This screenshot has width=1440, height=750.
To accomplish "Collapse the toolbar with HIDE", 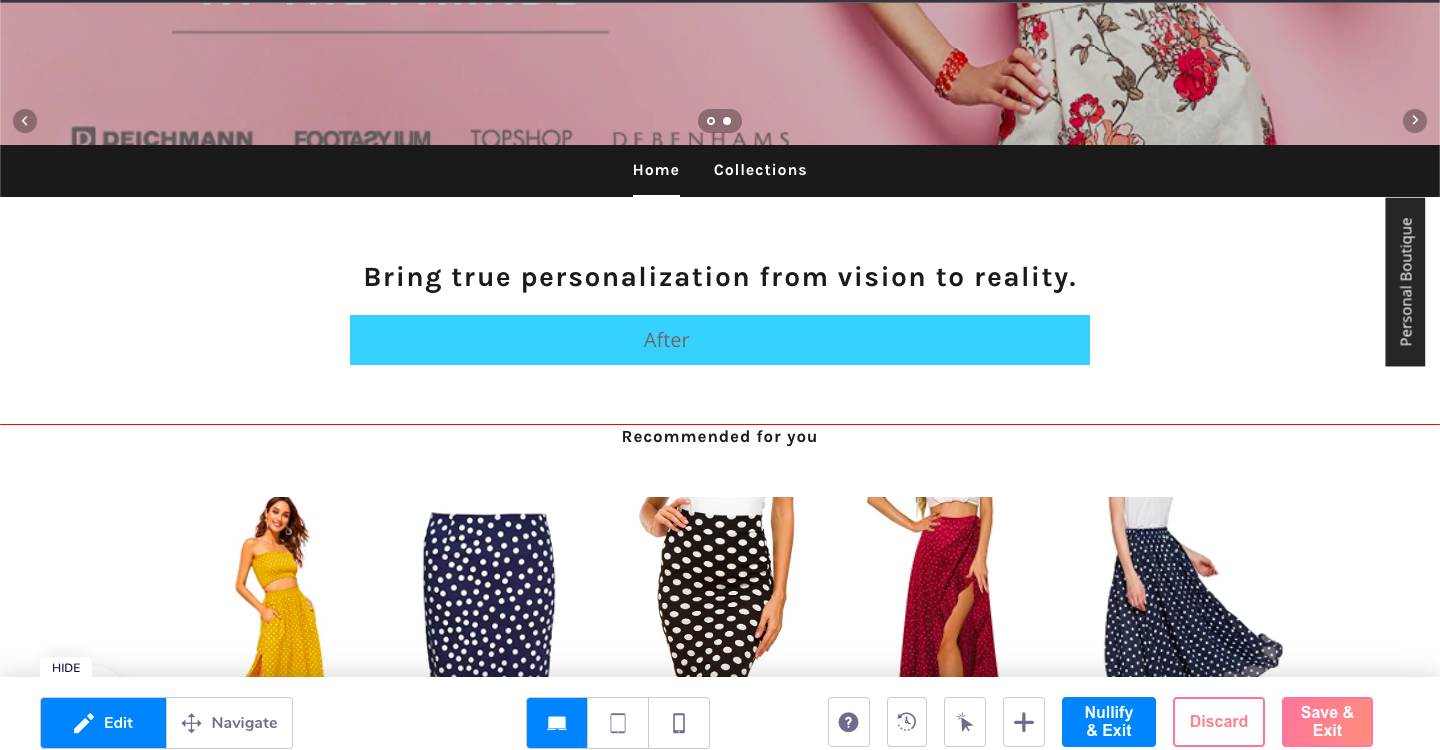I will click(66, 668).
